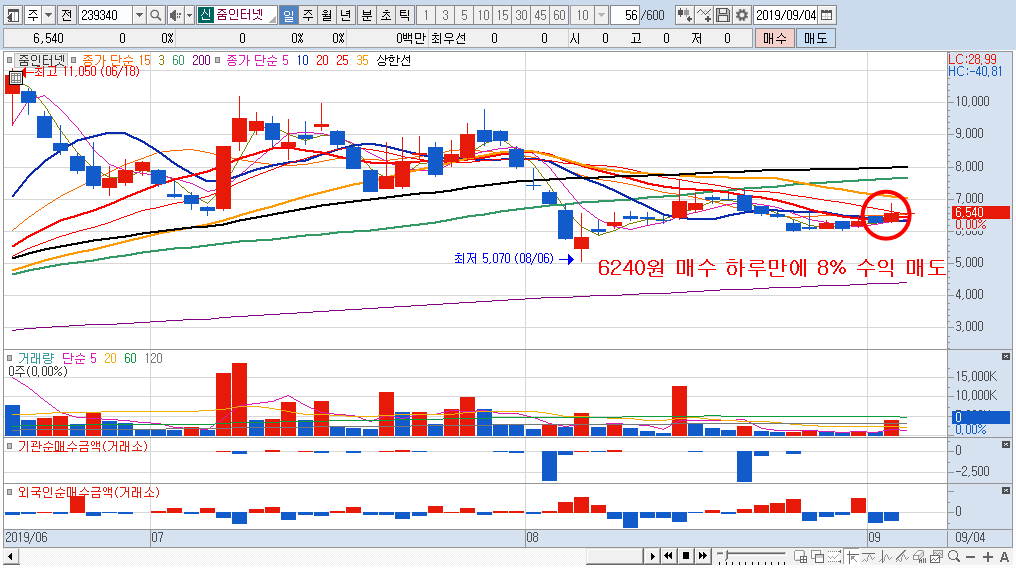Toggle the left panel icon in toolbar
The image size is (1016, 568).
click(12, 15)
